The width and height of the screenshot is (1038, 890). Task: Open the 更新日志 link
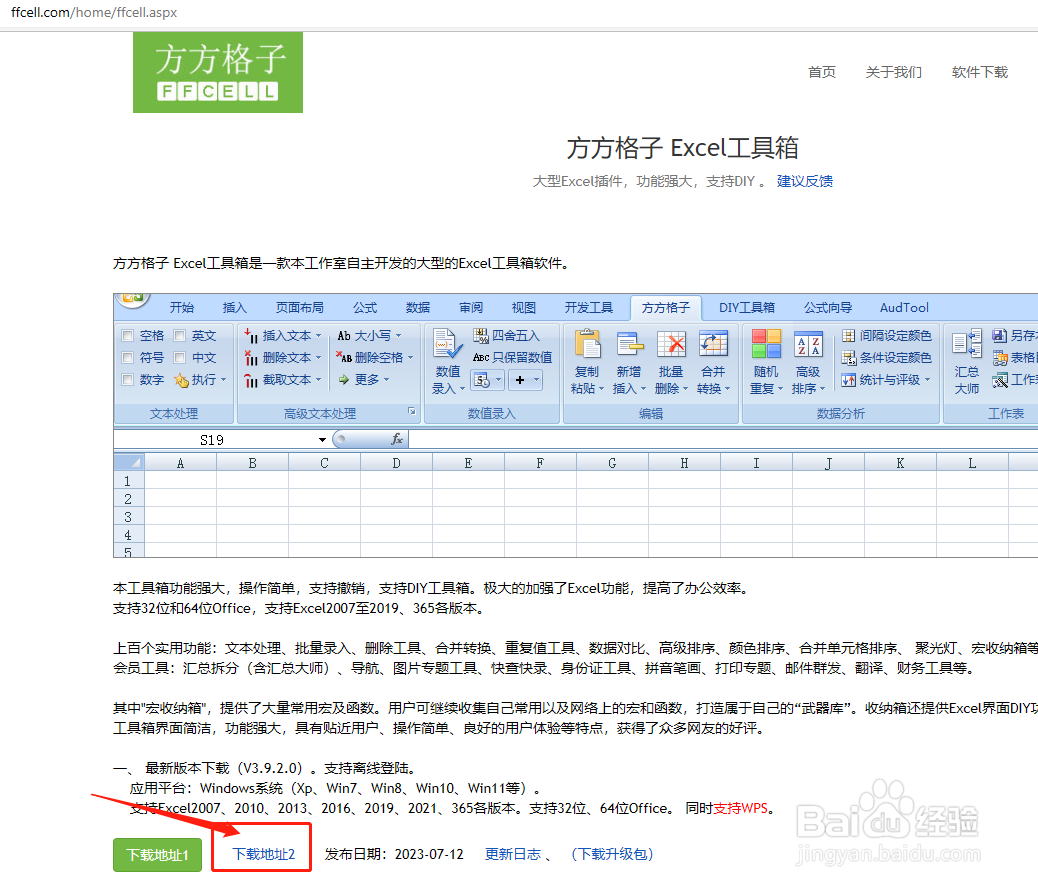click(x=512, y=854)
